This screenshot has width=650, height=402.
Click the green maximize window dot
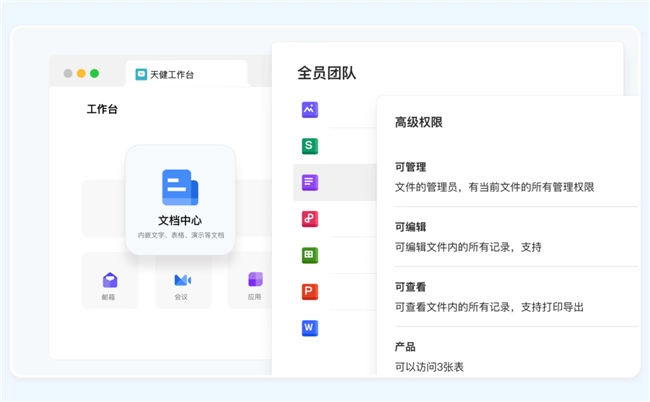pos(95,73)
